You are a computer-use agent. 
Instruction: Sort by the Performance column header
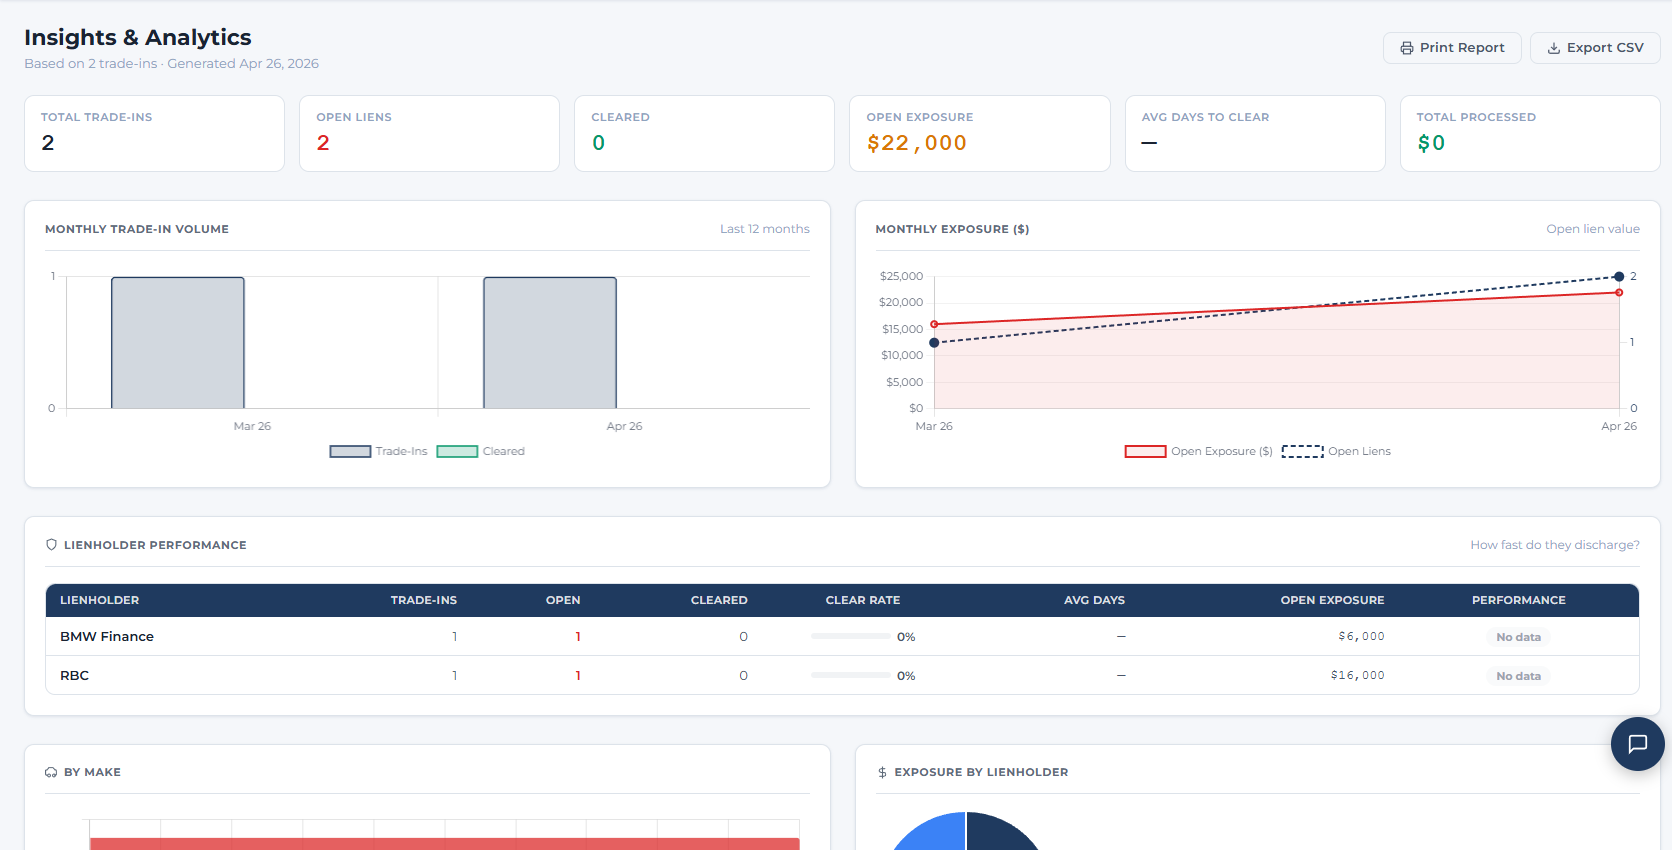coord(1518,600)
